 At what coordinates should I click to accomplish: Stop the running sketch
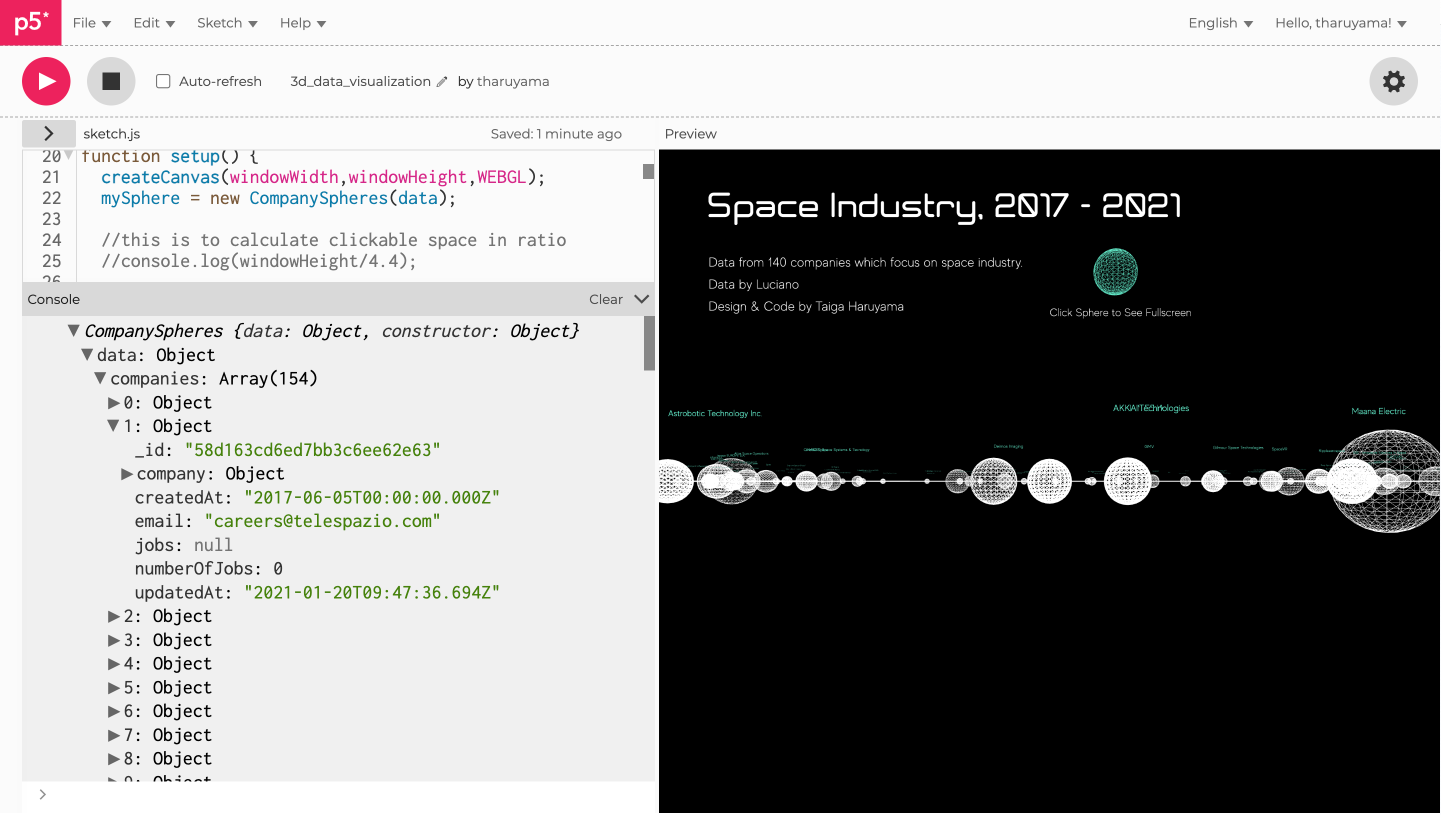111,81
